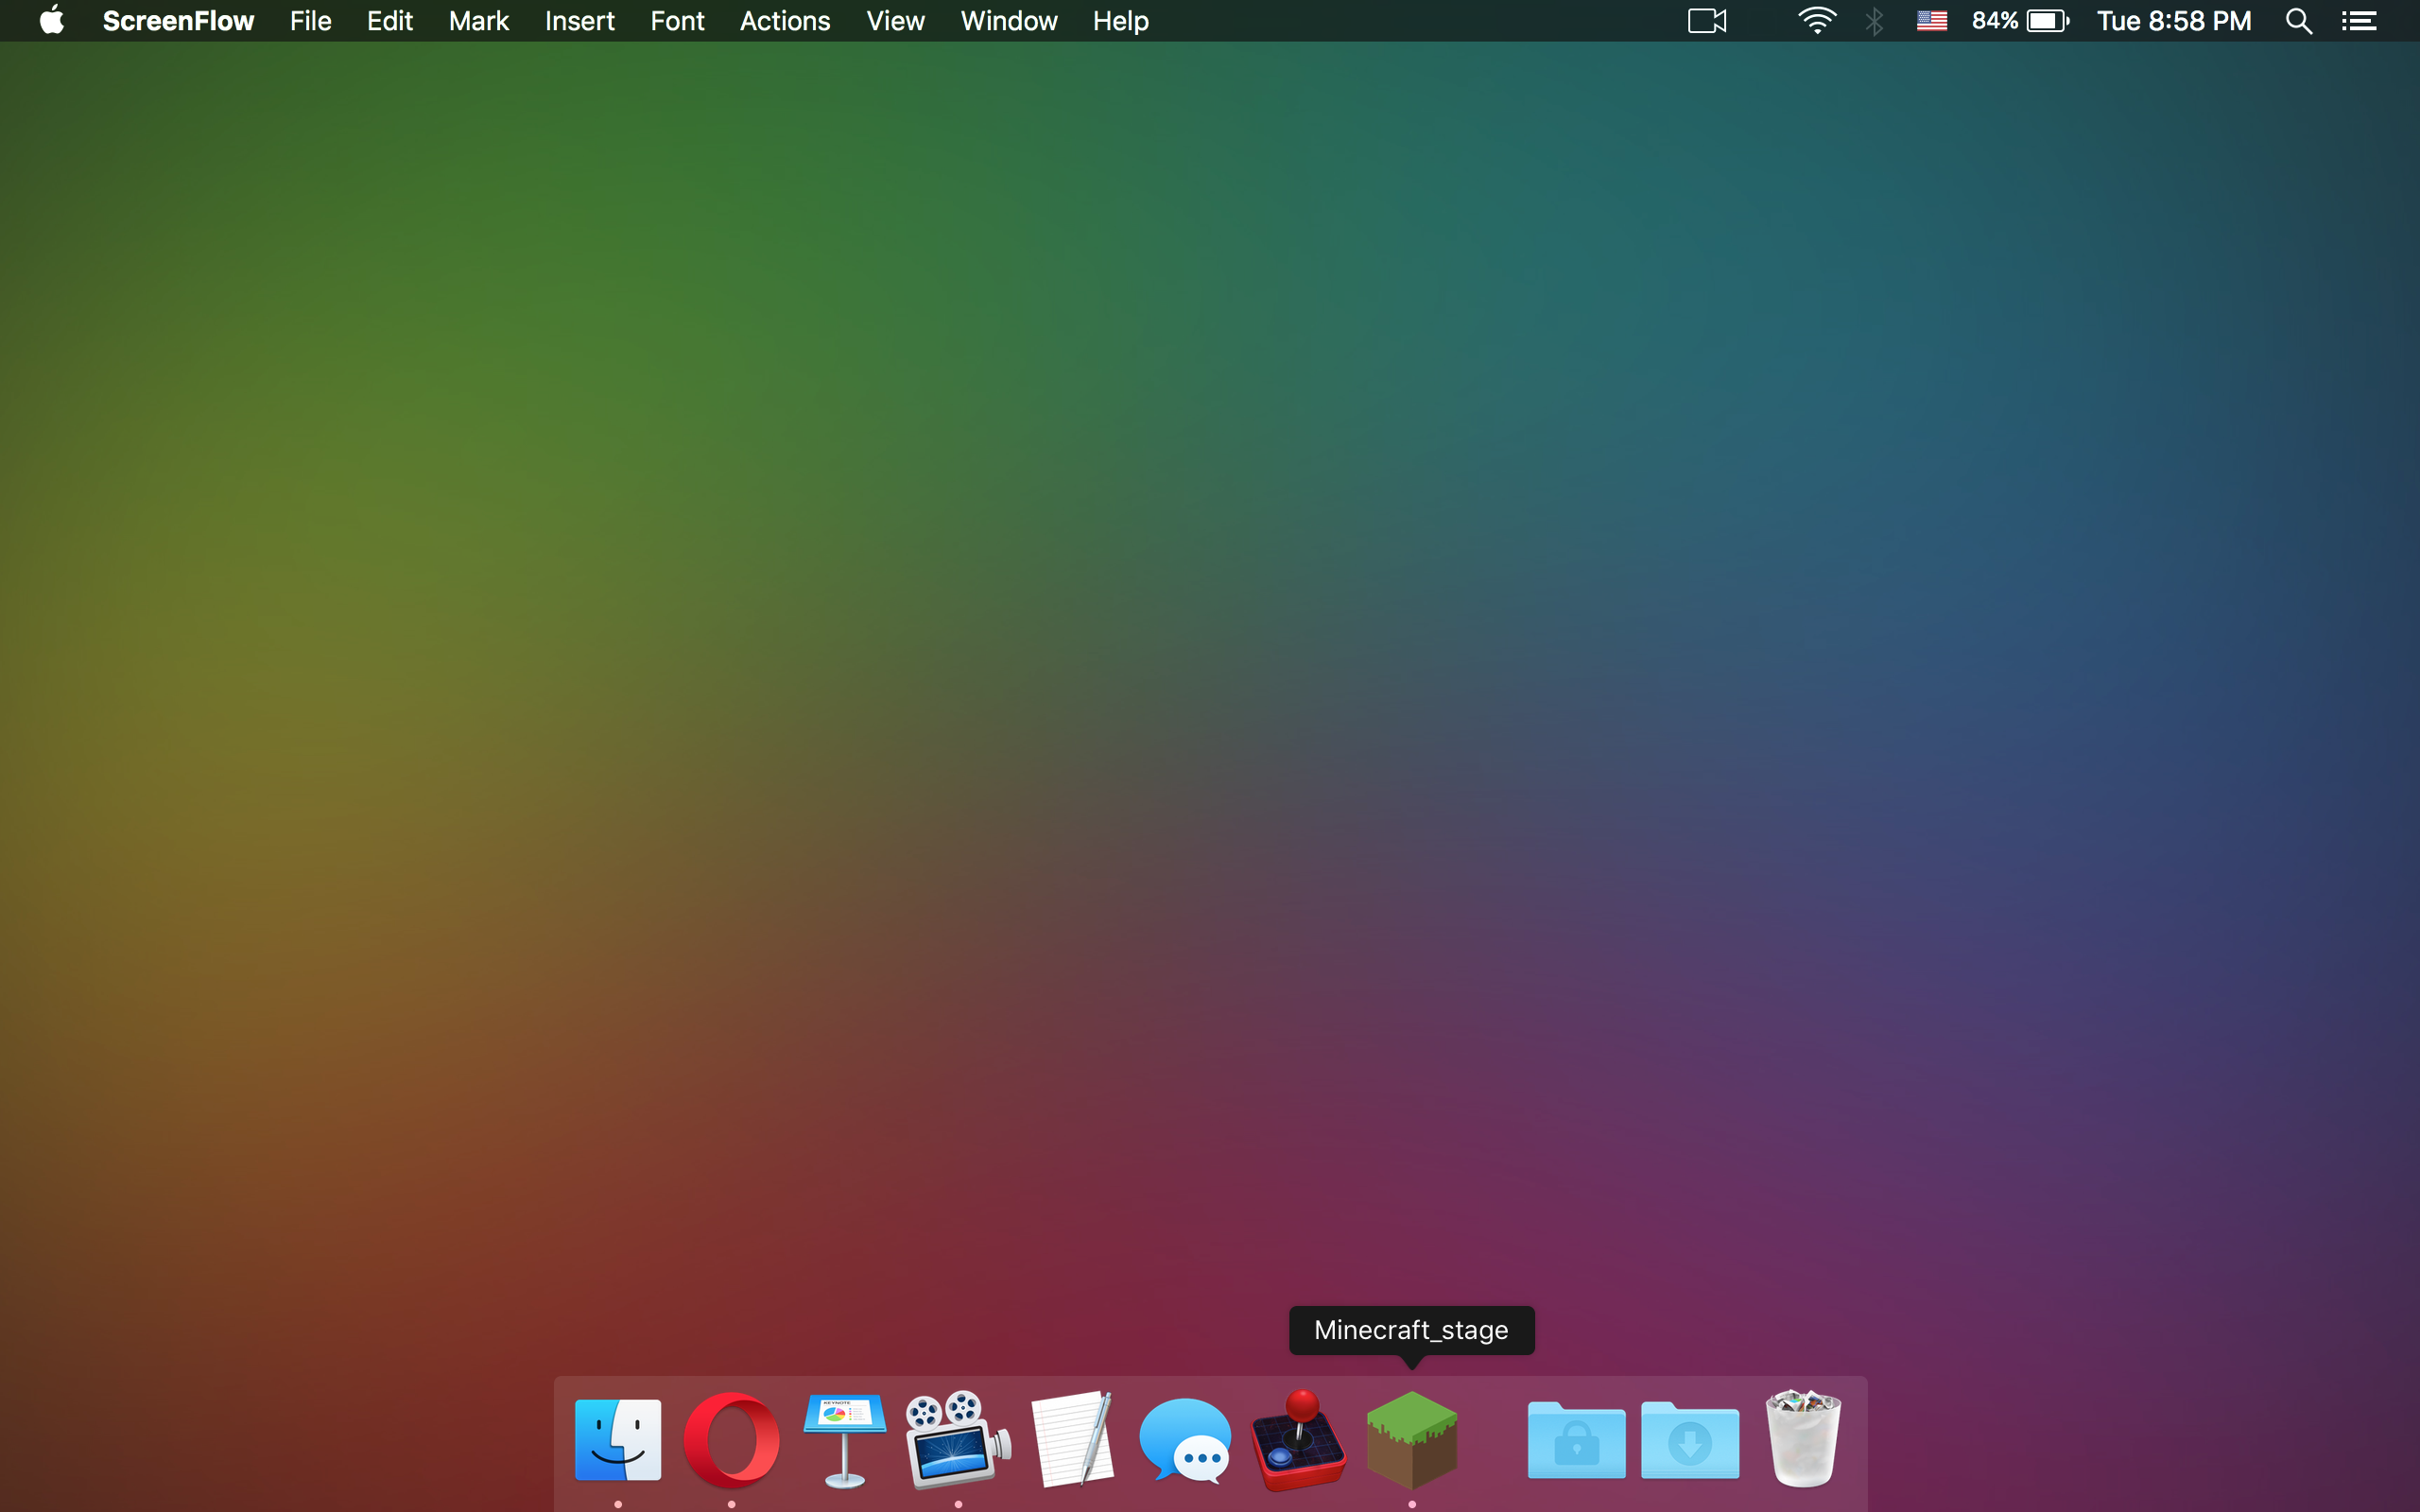Image resolution: width=2420 pixels, height=1512 pixels.
Task: Launch the Opera browser from the Dock
Action: click(x=731, y=1440)
